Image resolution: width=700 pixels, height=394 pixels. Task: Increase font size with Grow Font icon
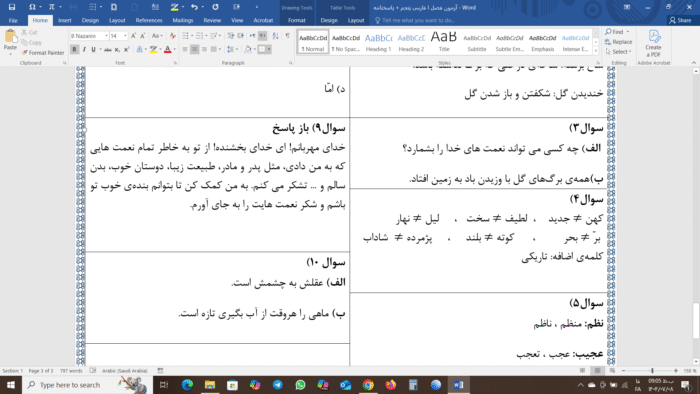tap(133, 36)
